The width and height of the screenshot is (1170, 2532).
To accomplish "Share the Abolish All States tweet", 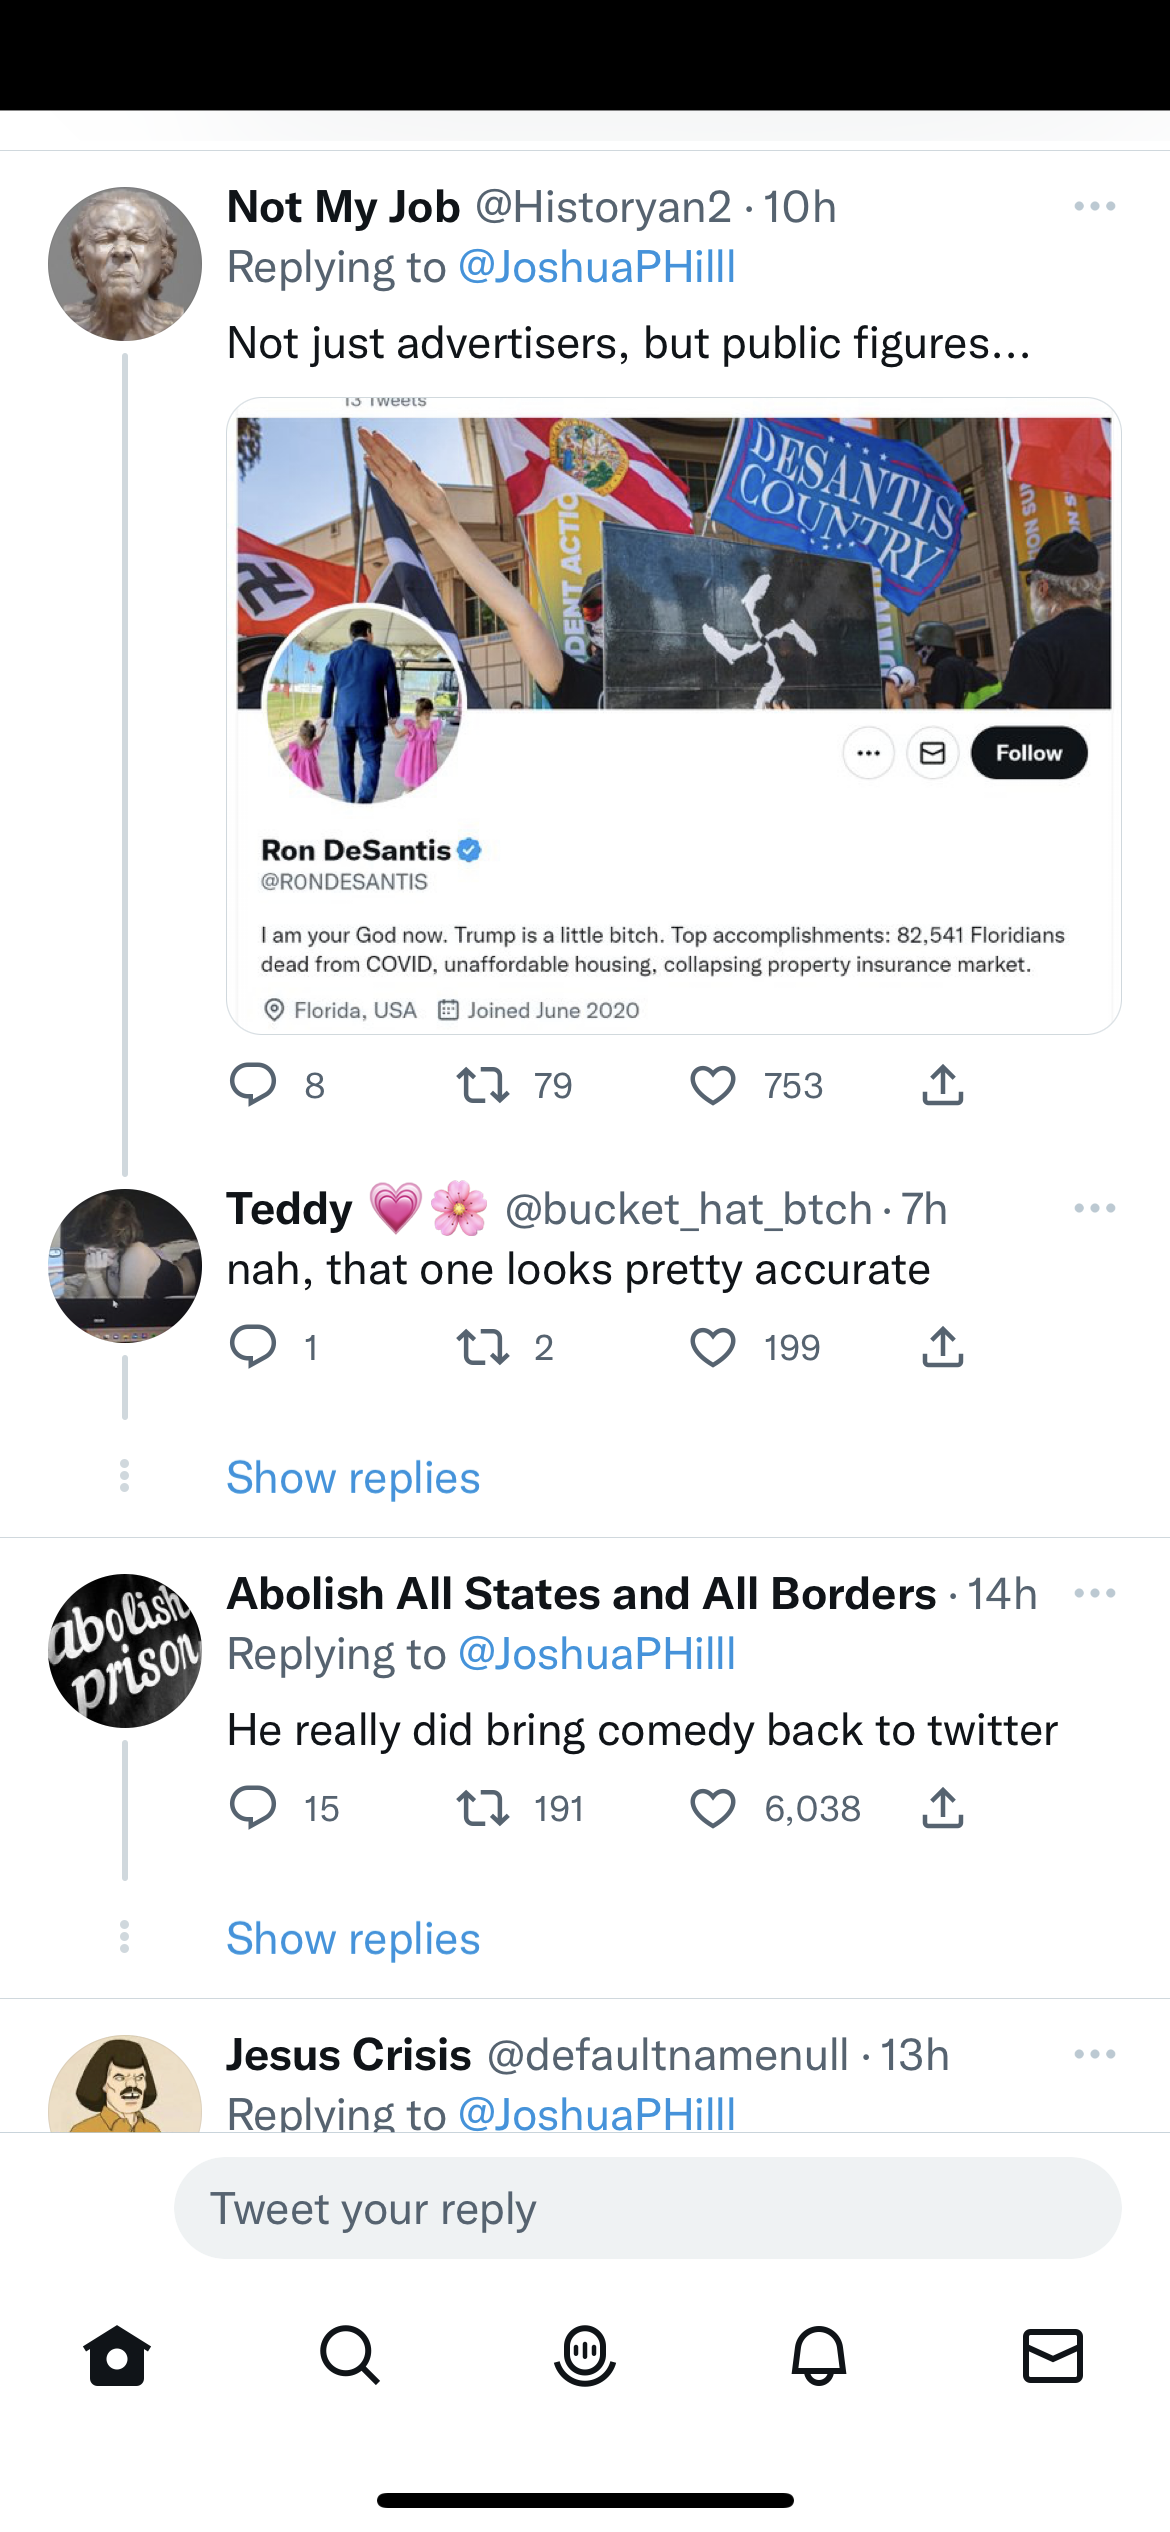I will [942, 1809].
